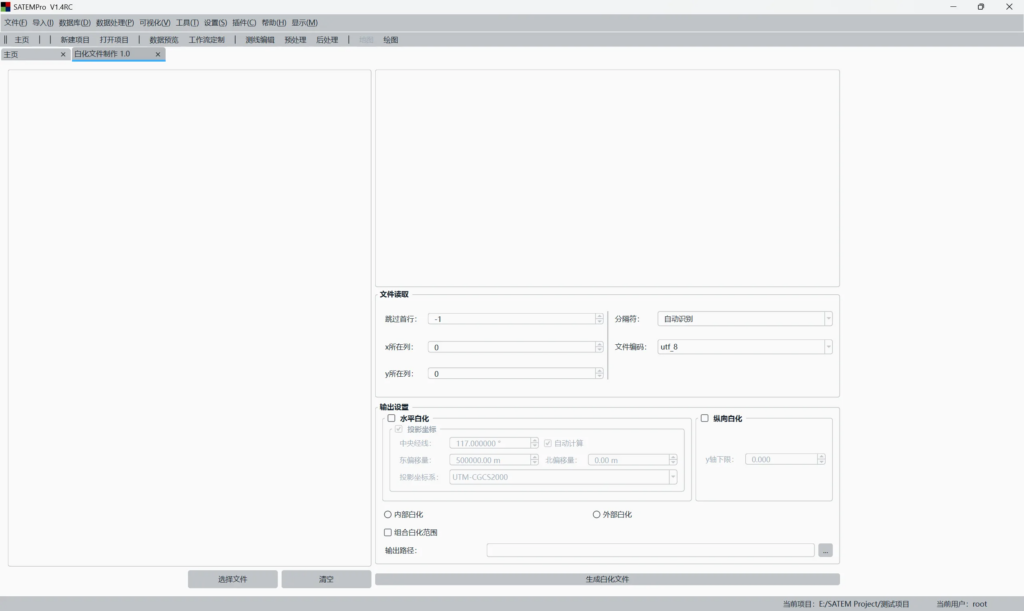Close the 白化文件制作 1.0 tab

157,54
